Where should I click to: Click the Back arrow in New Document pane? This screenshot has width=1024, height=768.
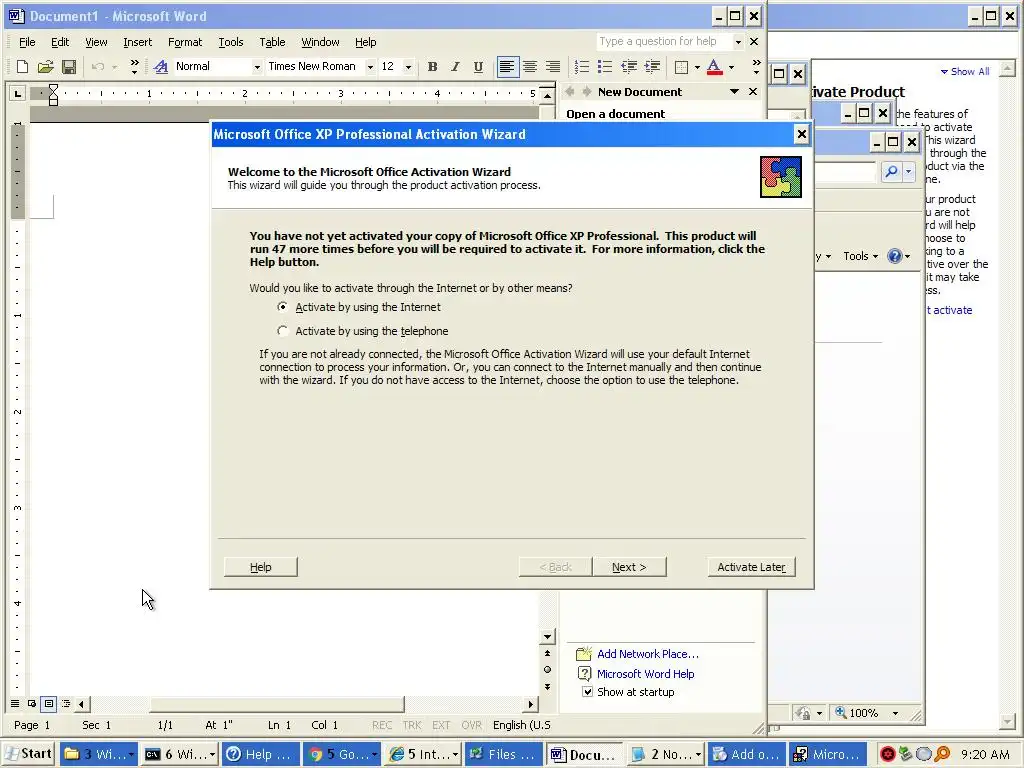(569, 92)
